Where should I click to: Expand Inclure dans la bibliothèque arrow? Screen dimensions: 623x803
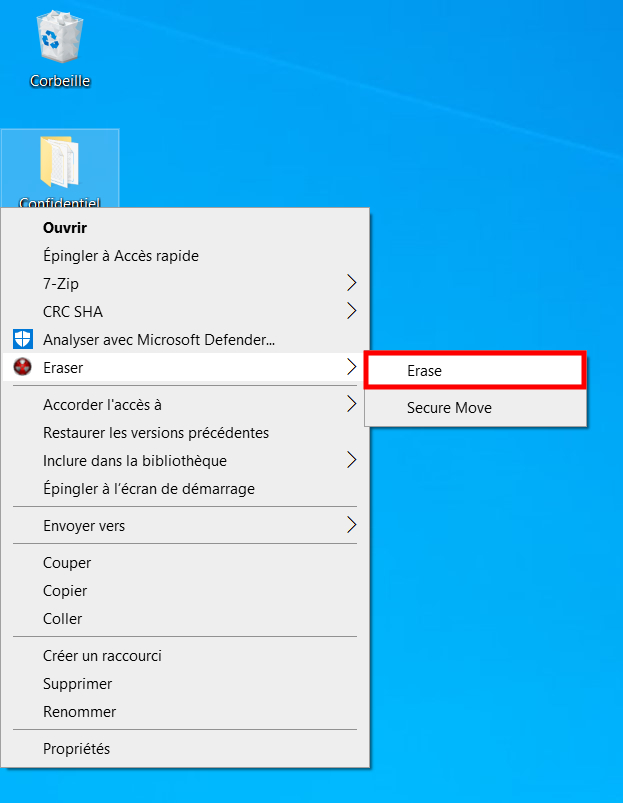351,460
